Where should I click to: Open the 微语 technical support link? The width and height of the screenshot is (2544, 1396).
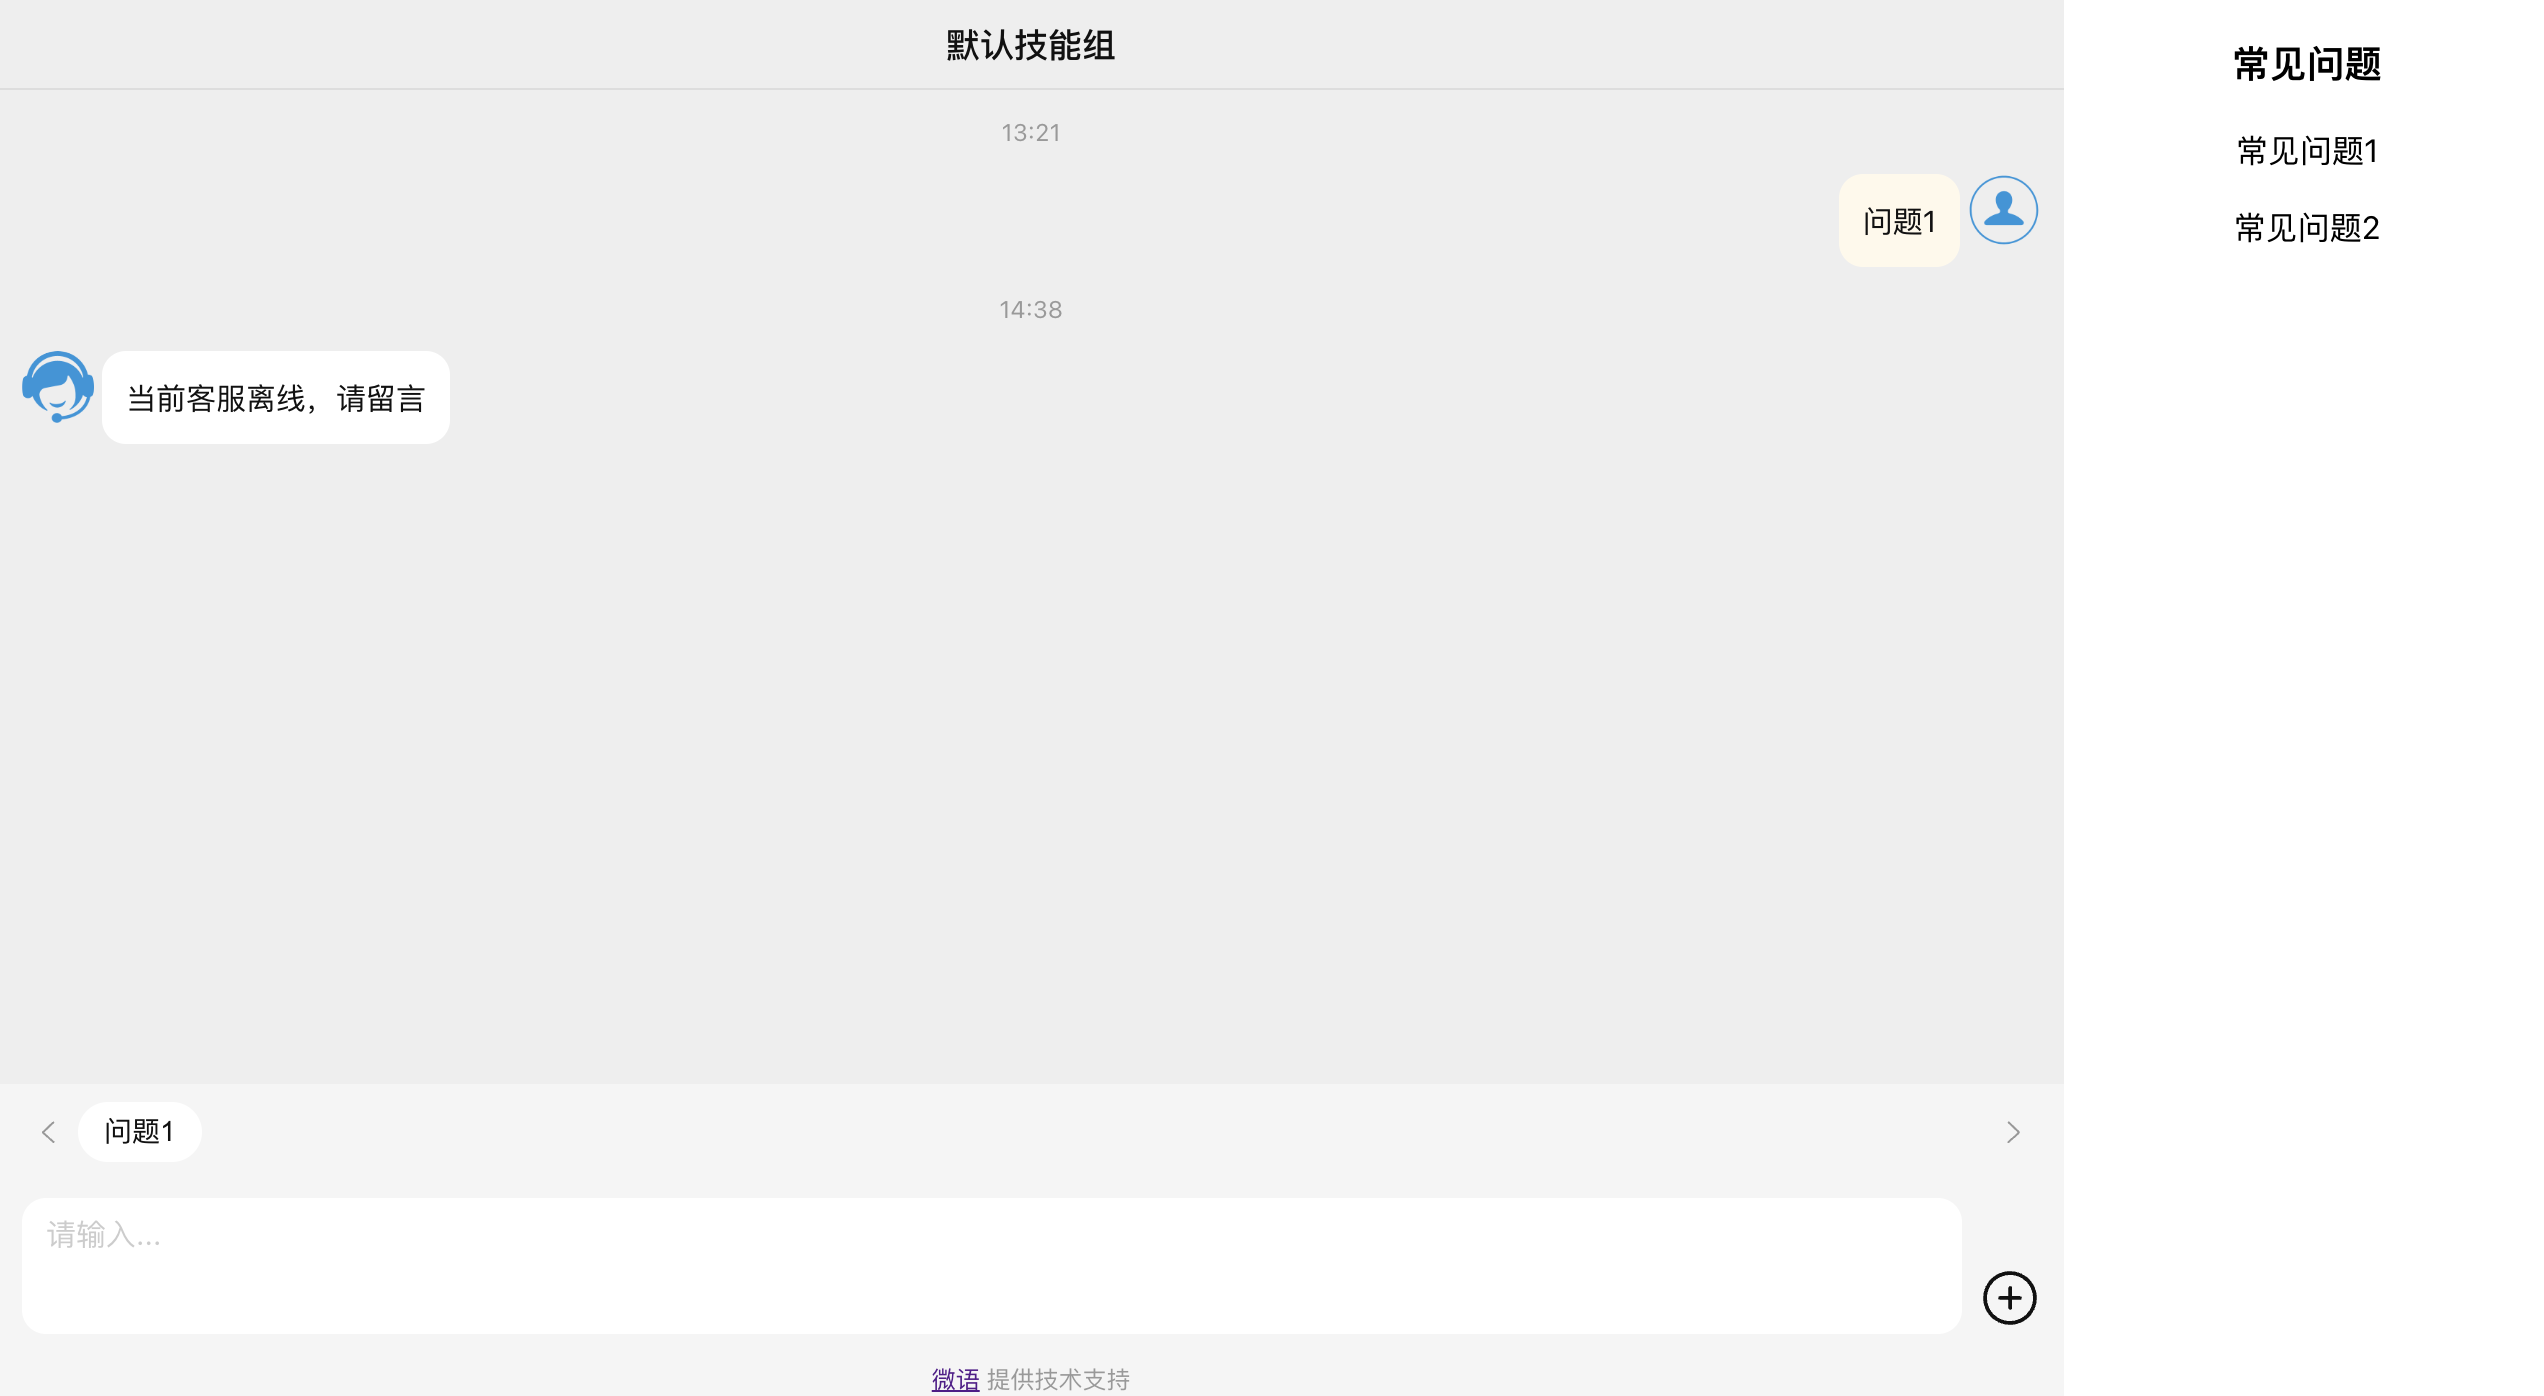pos(955,1379)
